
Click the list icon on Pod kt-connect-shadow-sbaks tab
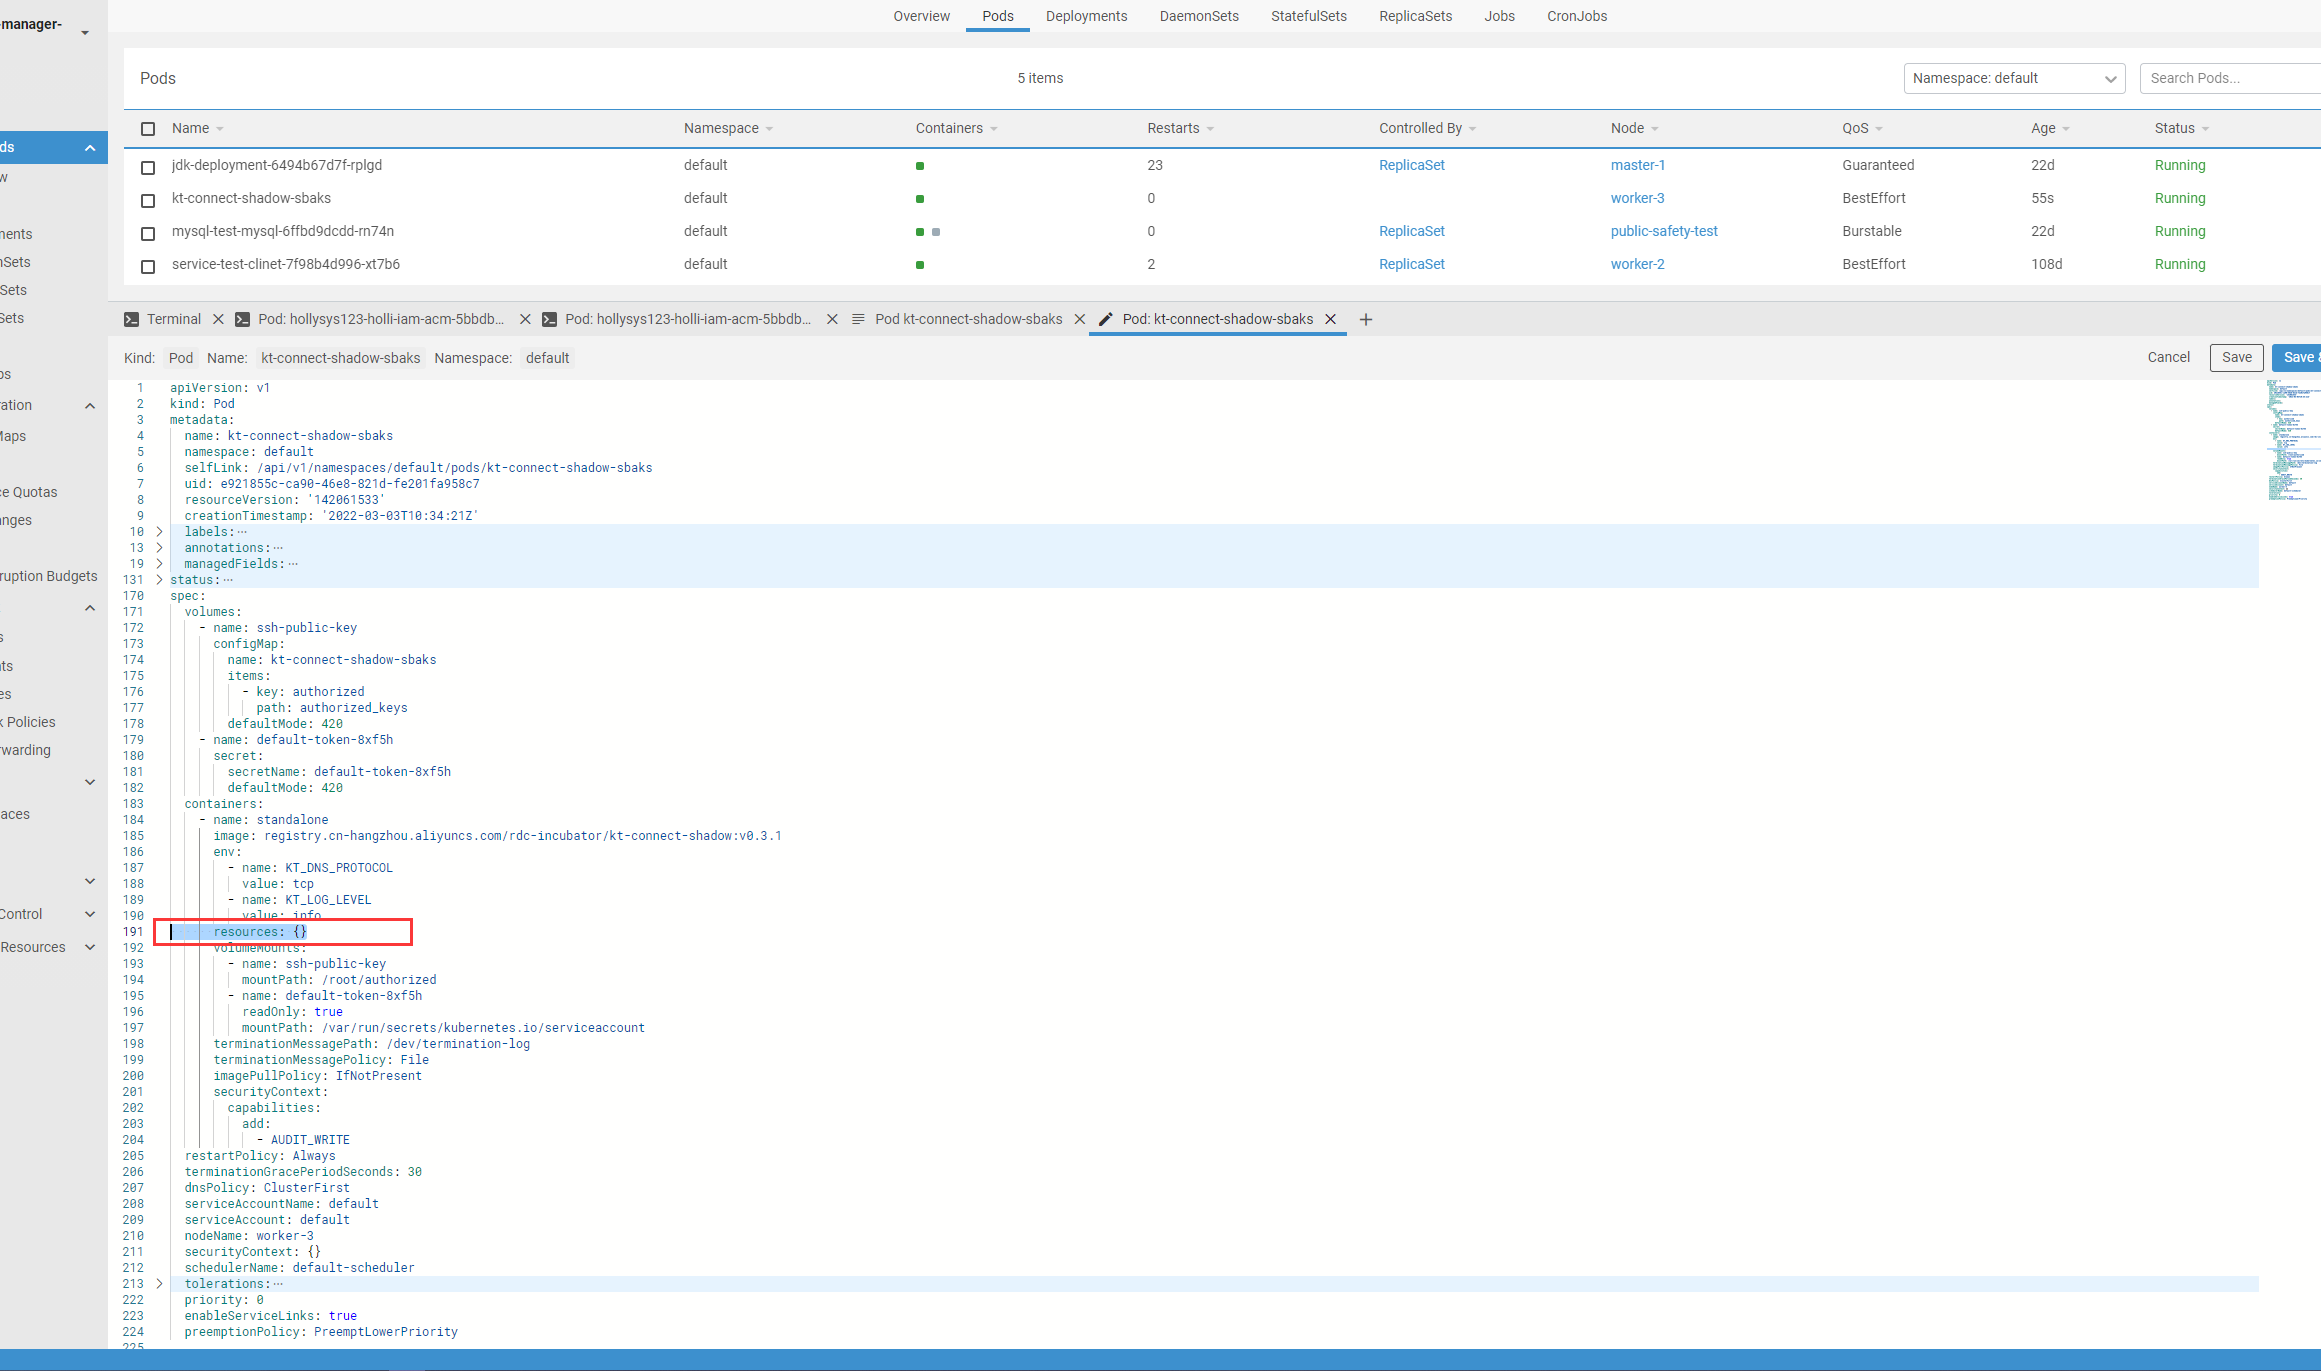pyautogui.click(x=858, y=319)
